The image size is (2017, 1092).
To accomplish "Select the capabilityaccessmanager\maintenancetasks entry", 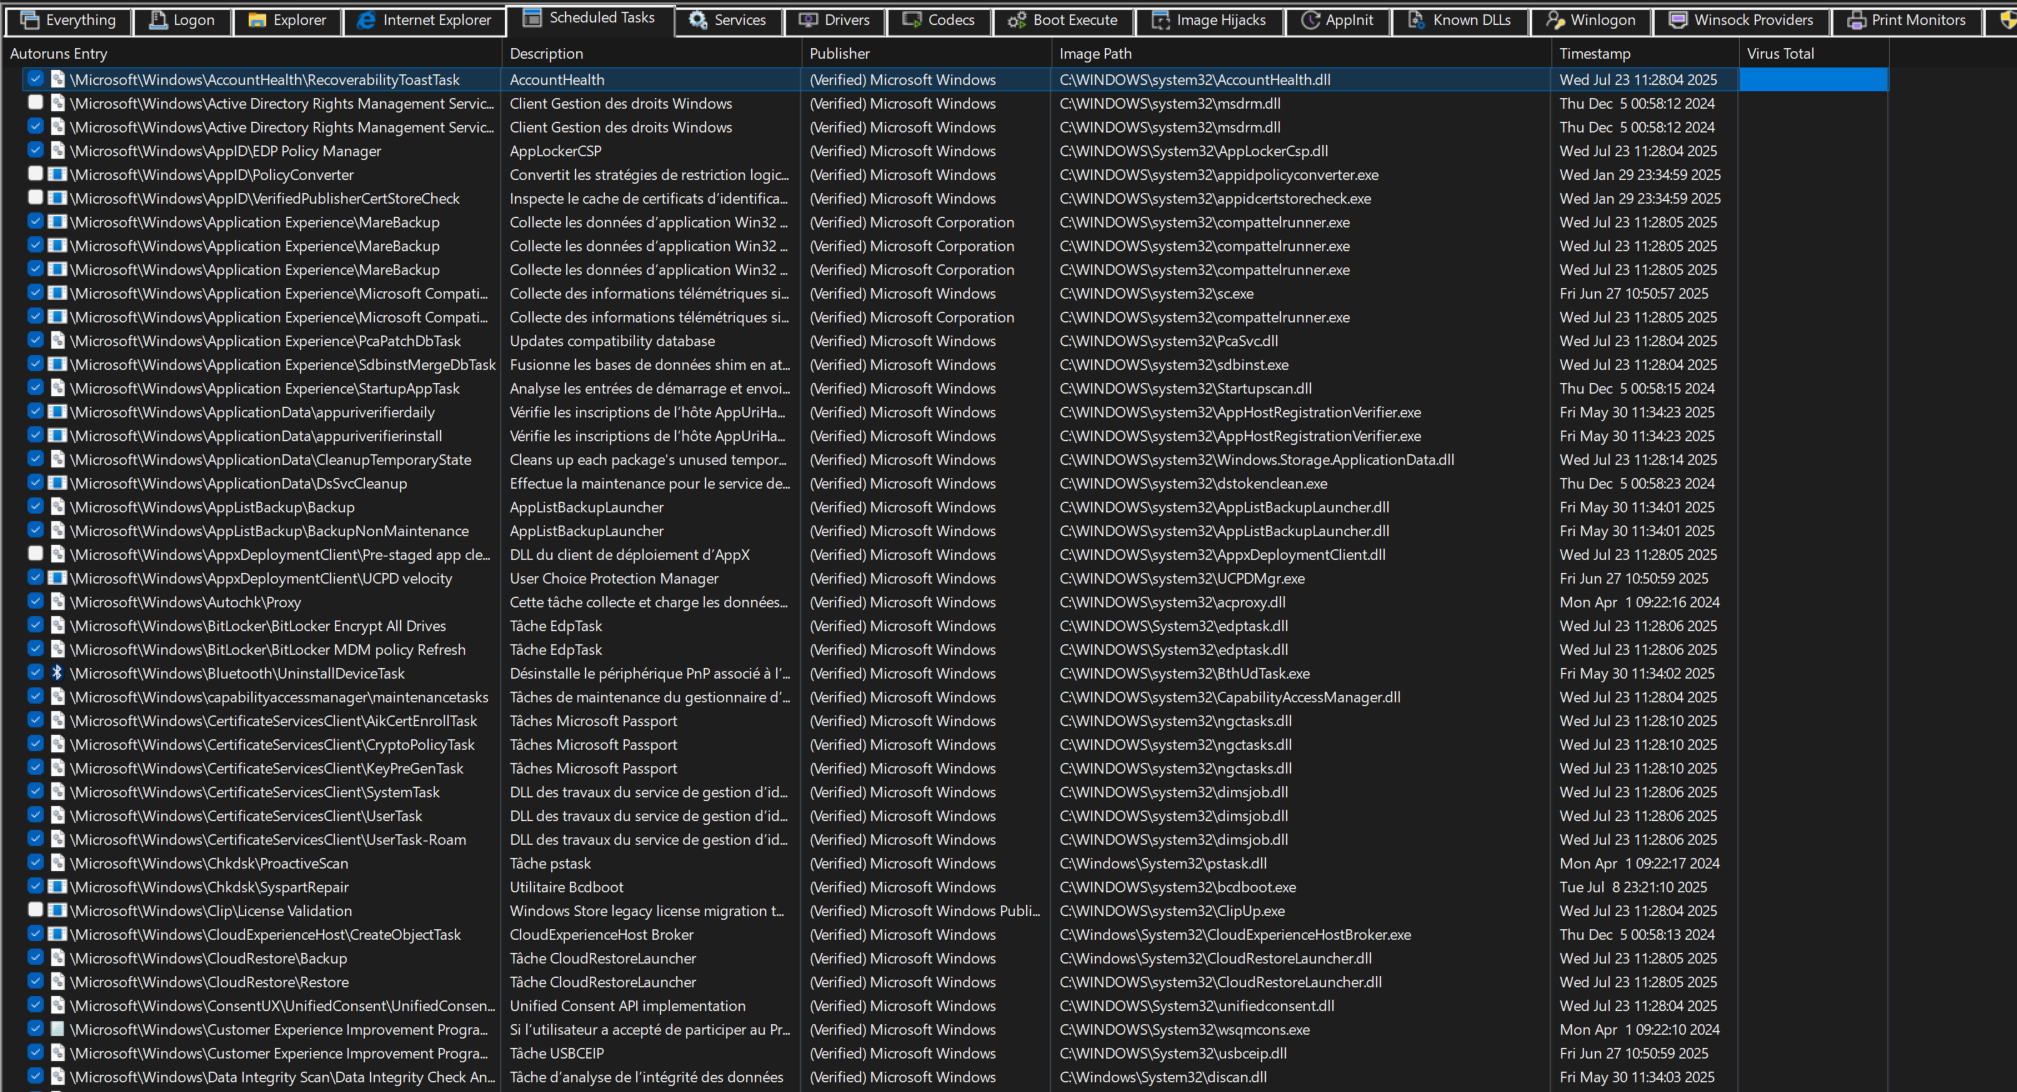I will pos(279,697).
